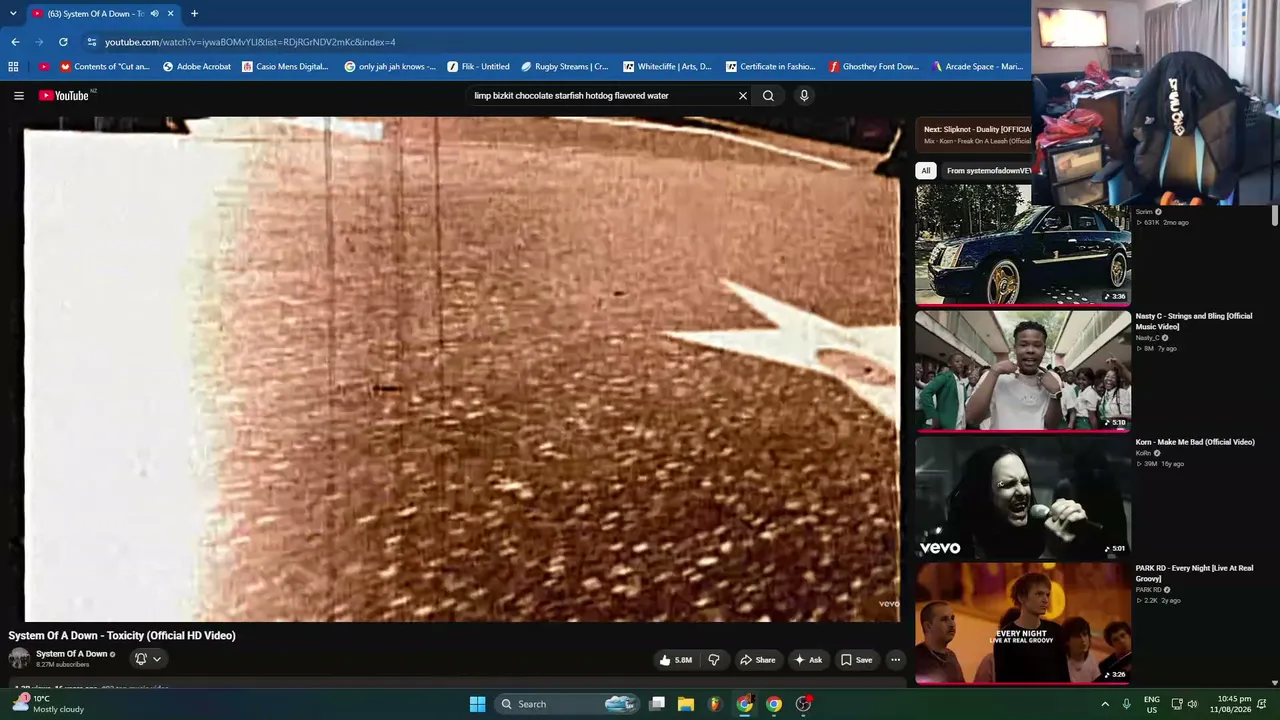Click the YouTube search query field
Screen dimensions: 1280x720
tap(600, 96)
